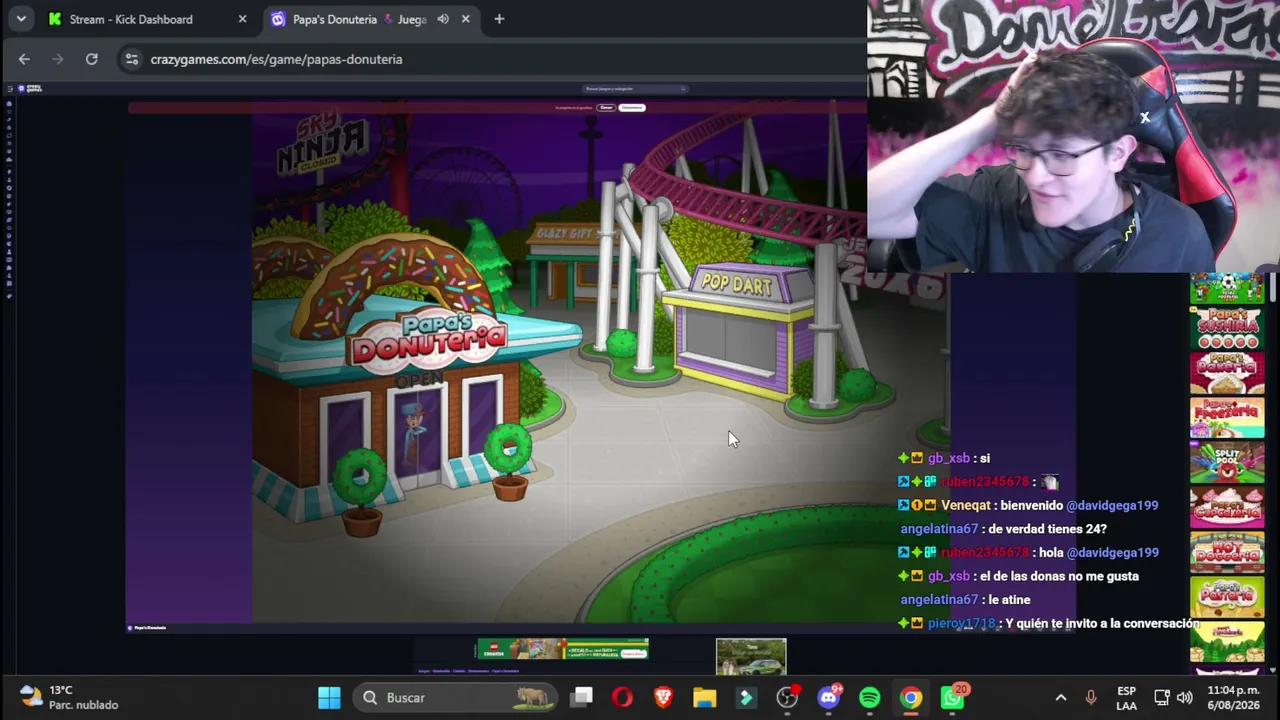Viewport: 1280px width, 720px height.
Task: Open the Papa's Freezeria game thumbnail
Action: [1227, 419]
